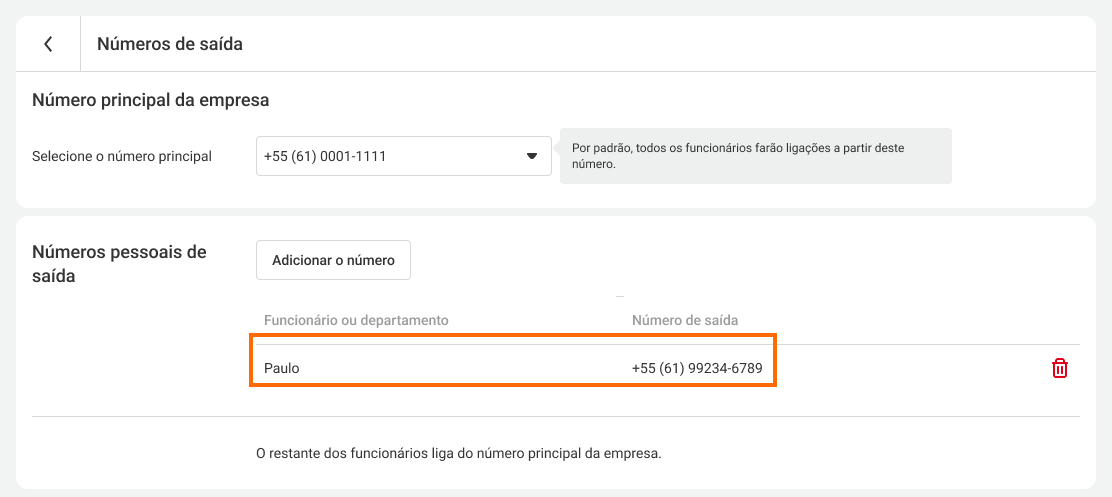The width and height of the screenshot is (1112, 497).
Task: Add a new personal outgoing number
Action: point(333,260)
